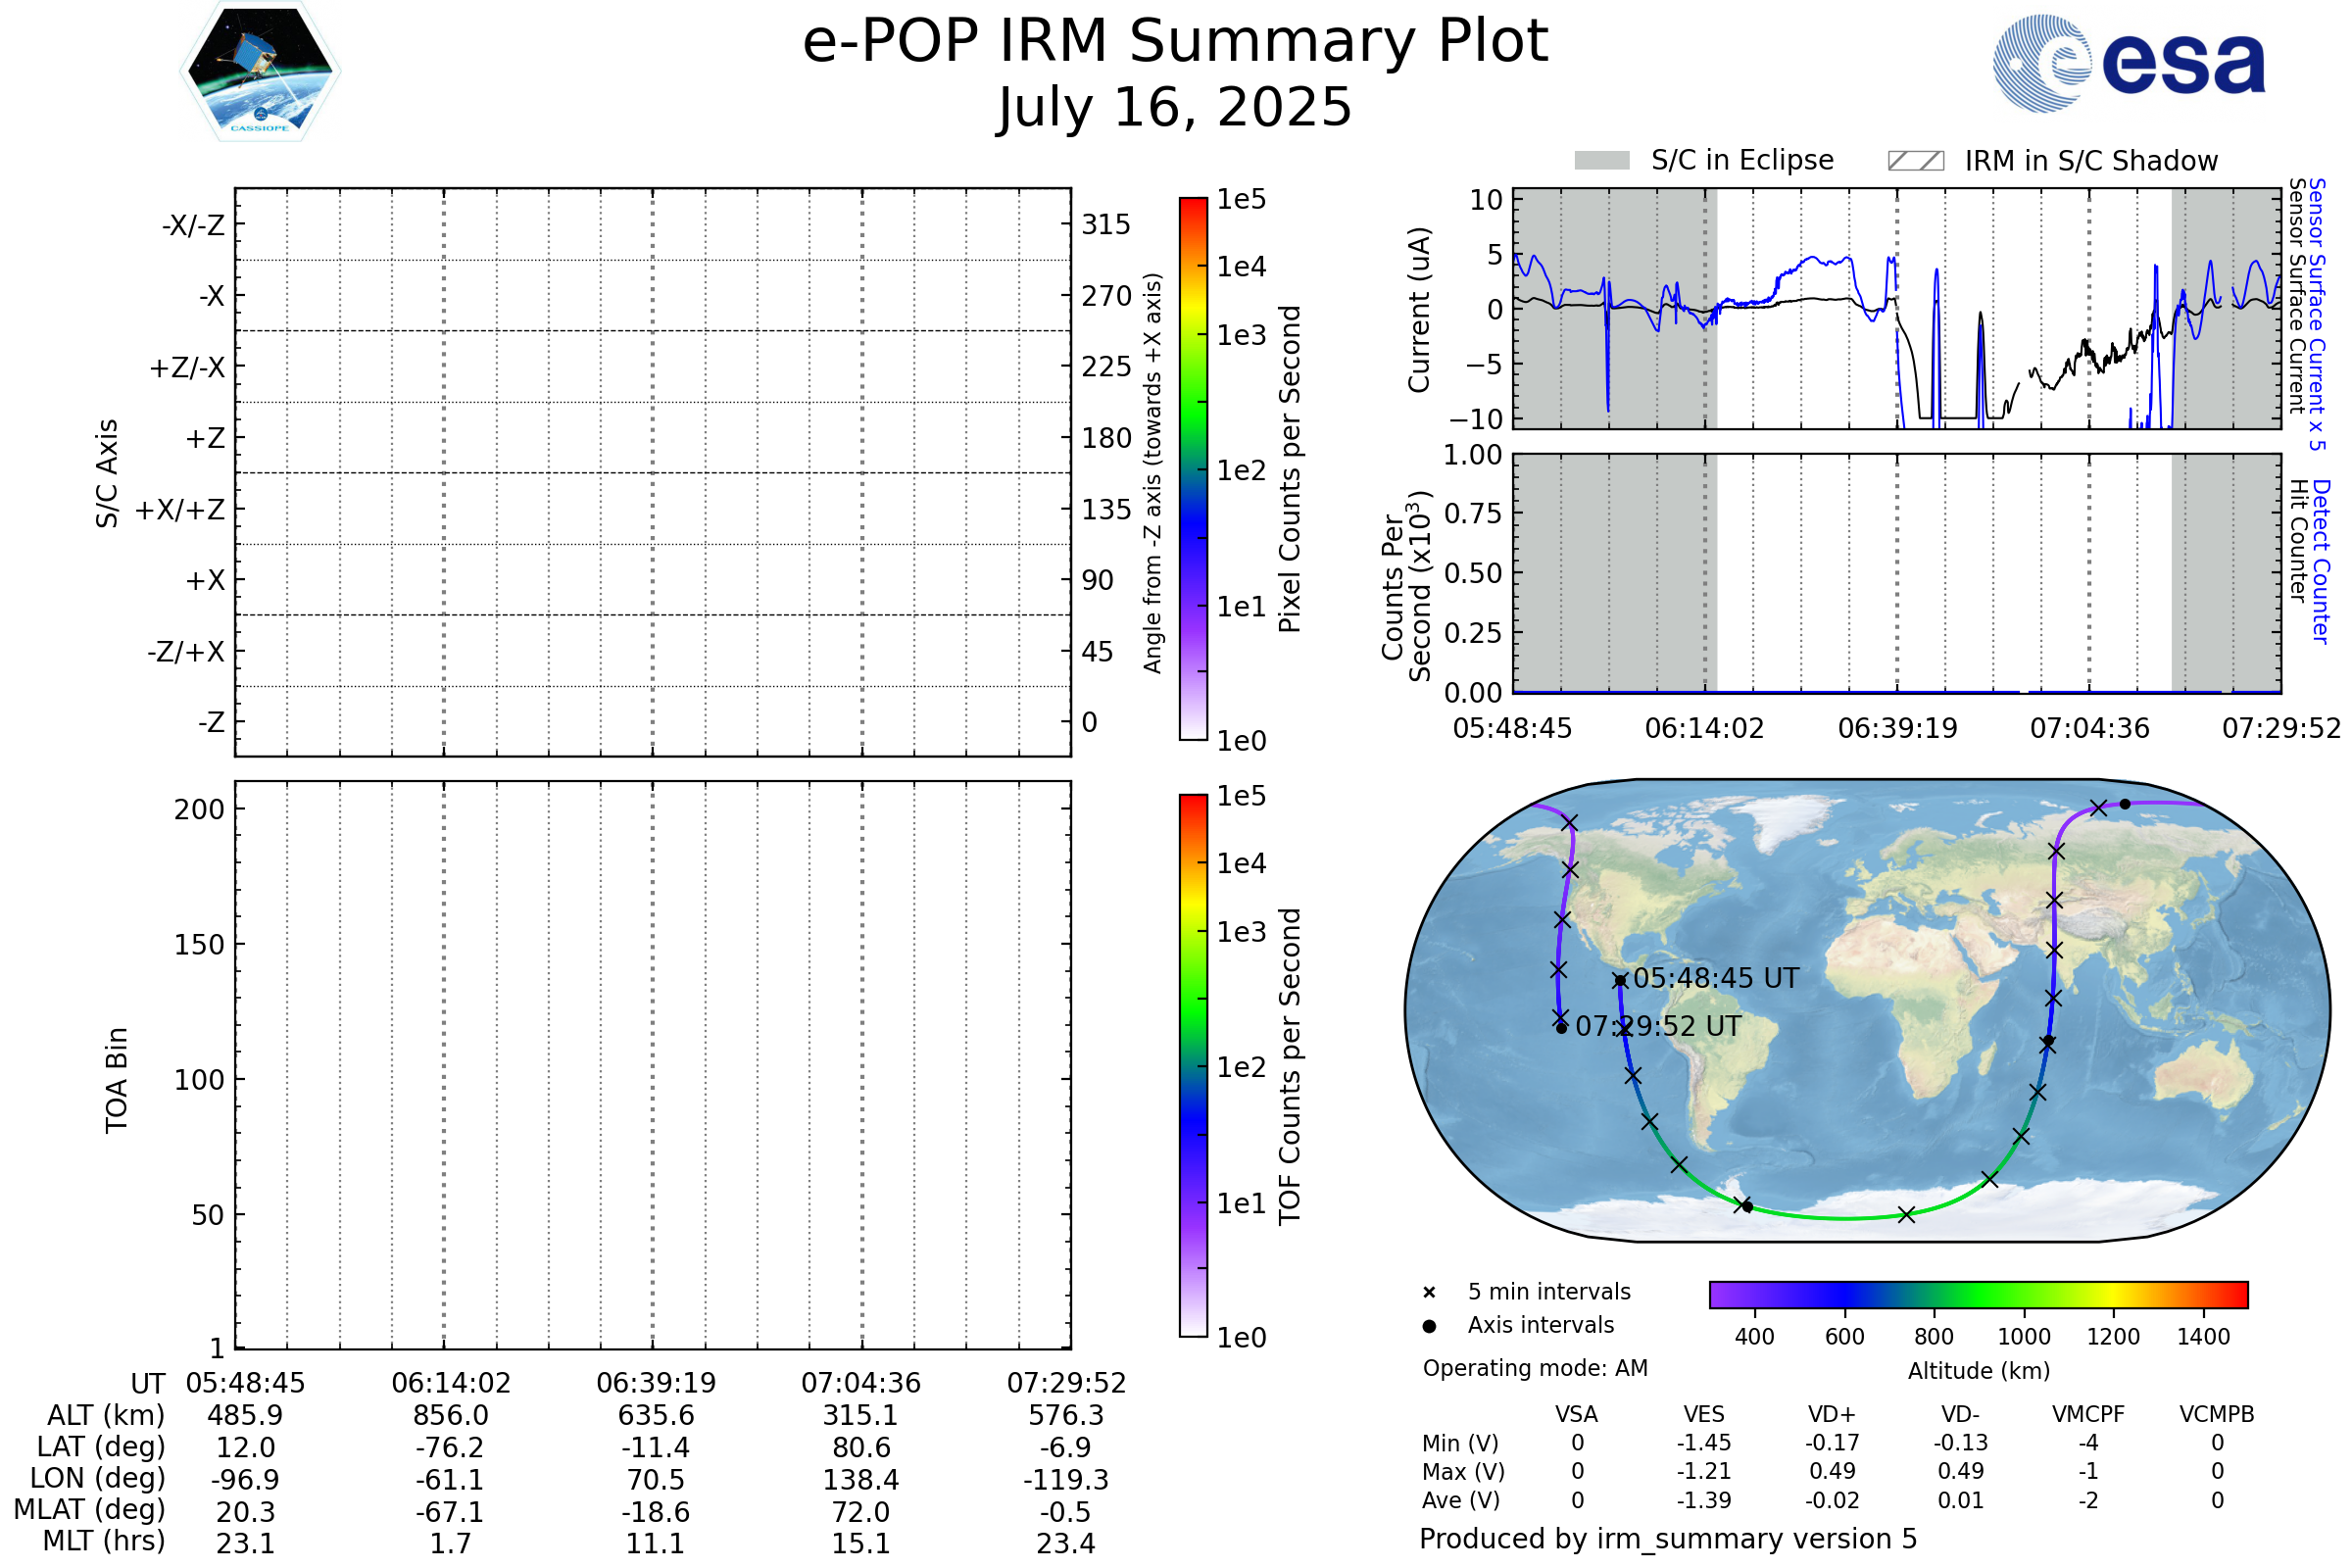Click the 05:48:45 UT start point on map

tap(1620, 981)
